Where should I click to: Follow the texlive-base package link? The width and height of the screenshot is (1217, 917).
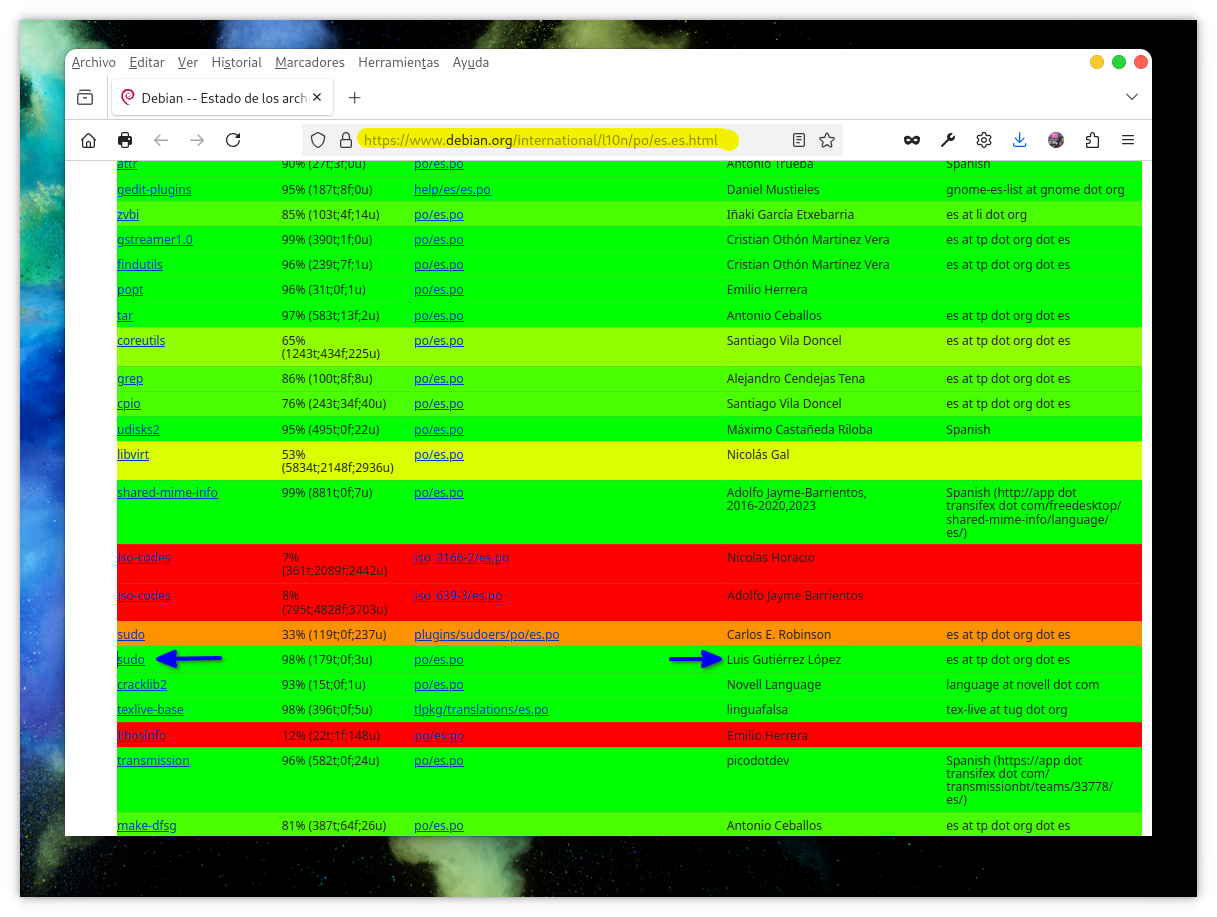(150, 709)
